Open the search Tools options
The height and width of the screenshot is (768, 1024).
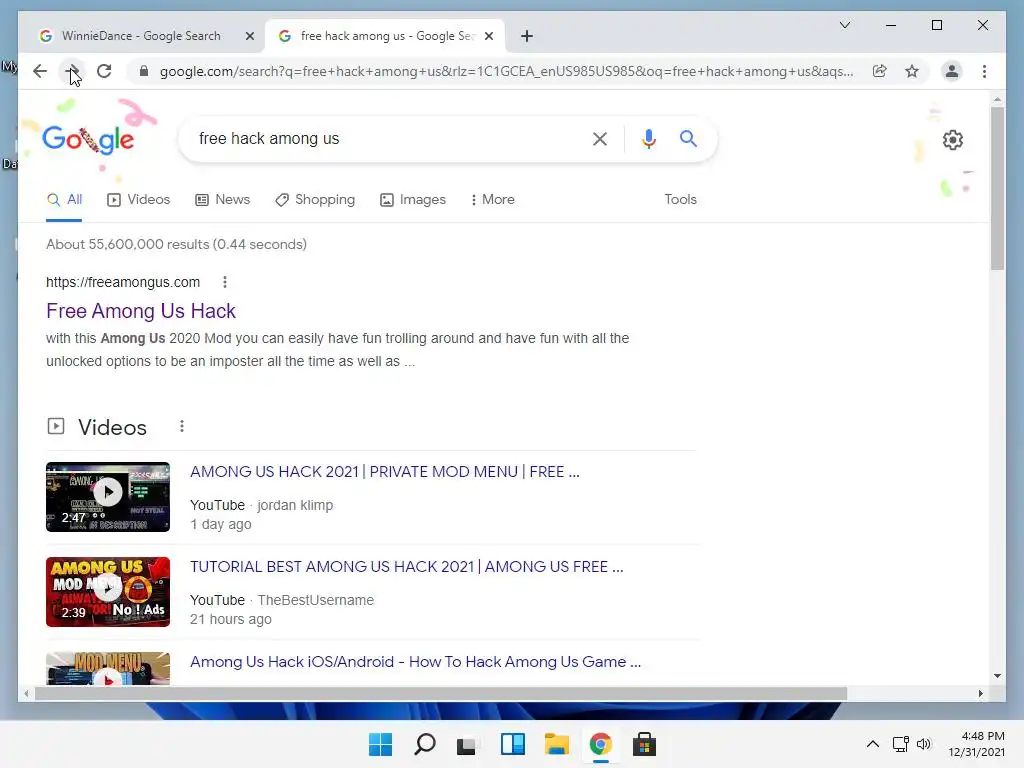[x=680, y=200]
